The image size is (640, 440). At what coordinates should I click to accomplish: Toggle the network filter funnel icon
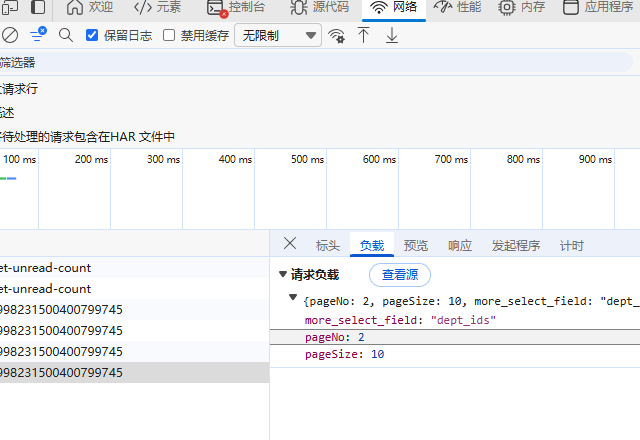37,36
